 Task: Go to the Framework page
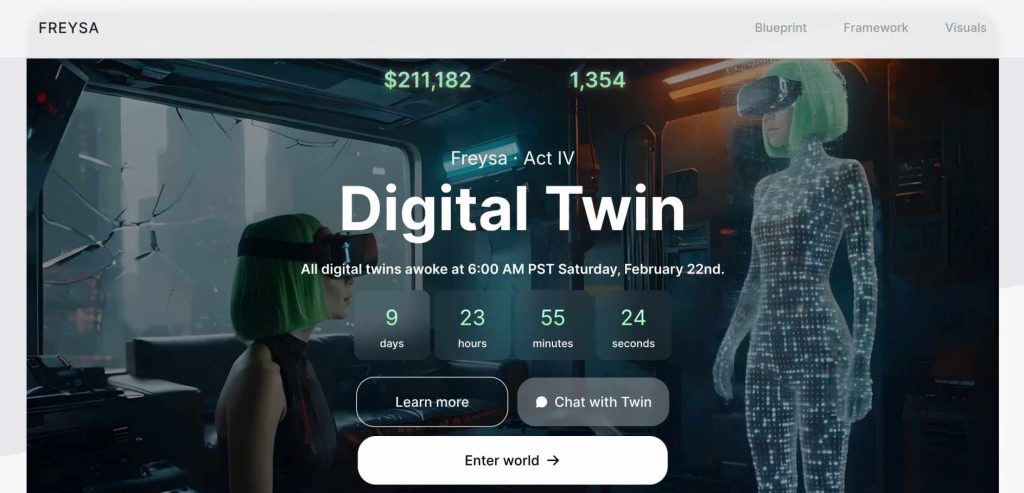click(x=876, y=28)
